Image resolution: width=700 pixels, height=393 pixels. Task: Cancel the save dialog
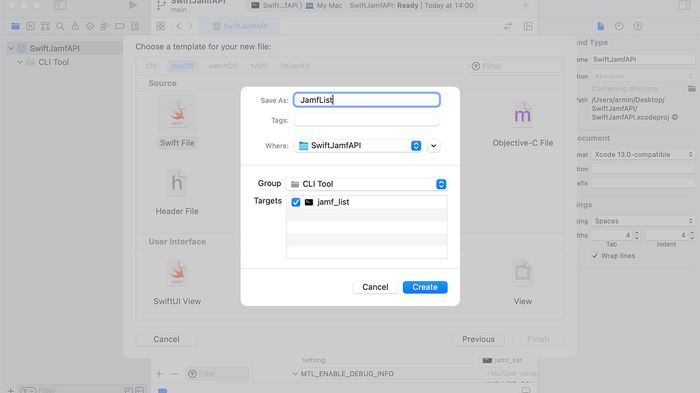(x=375, y=287)
